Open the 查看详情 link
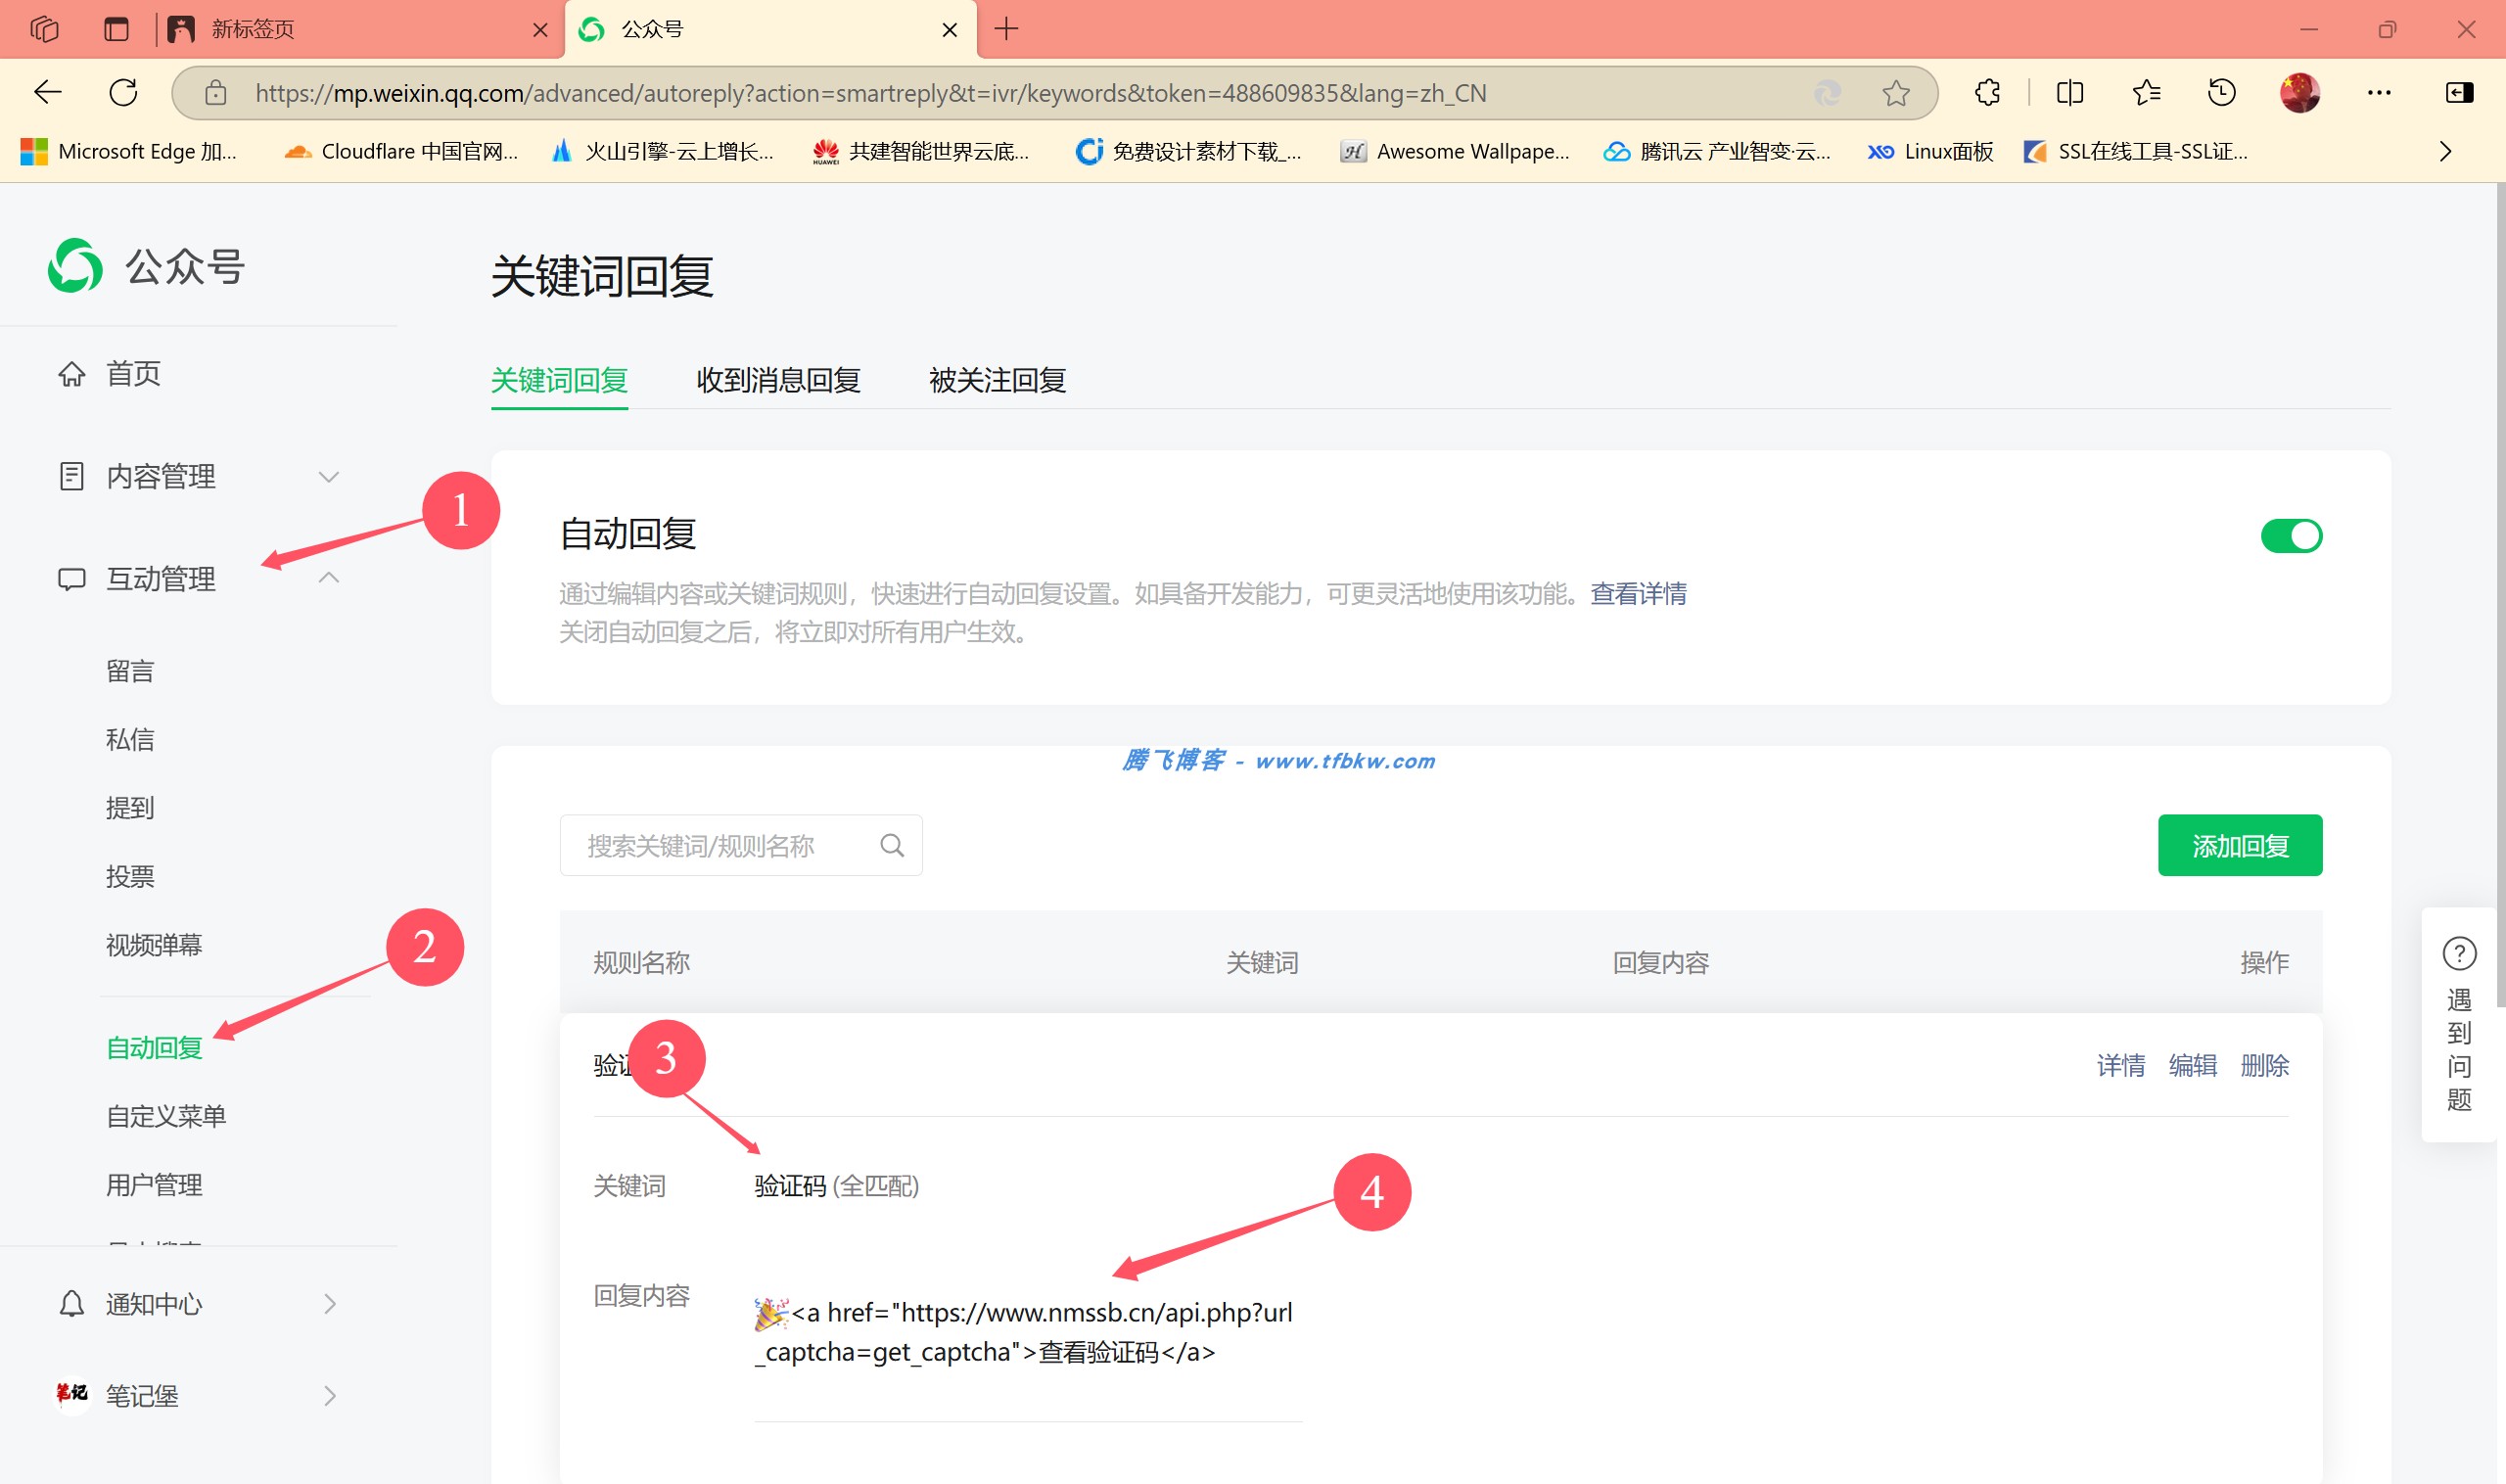Image resolution: width=2506 pixels, height=1484 pixels. point(1636,593)
